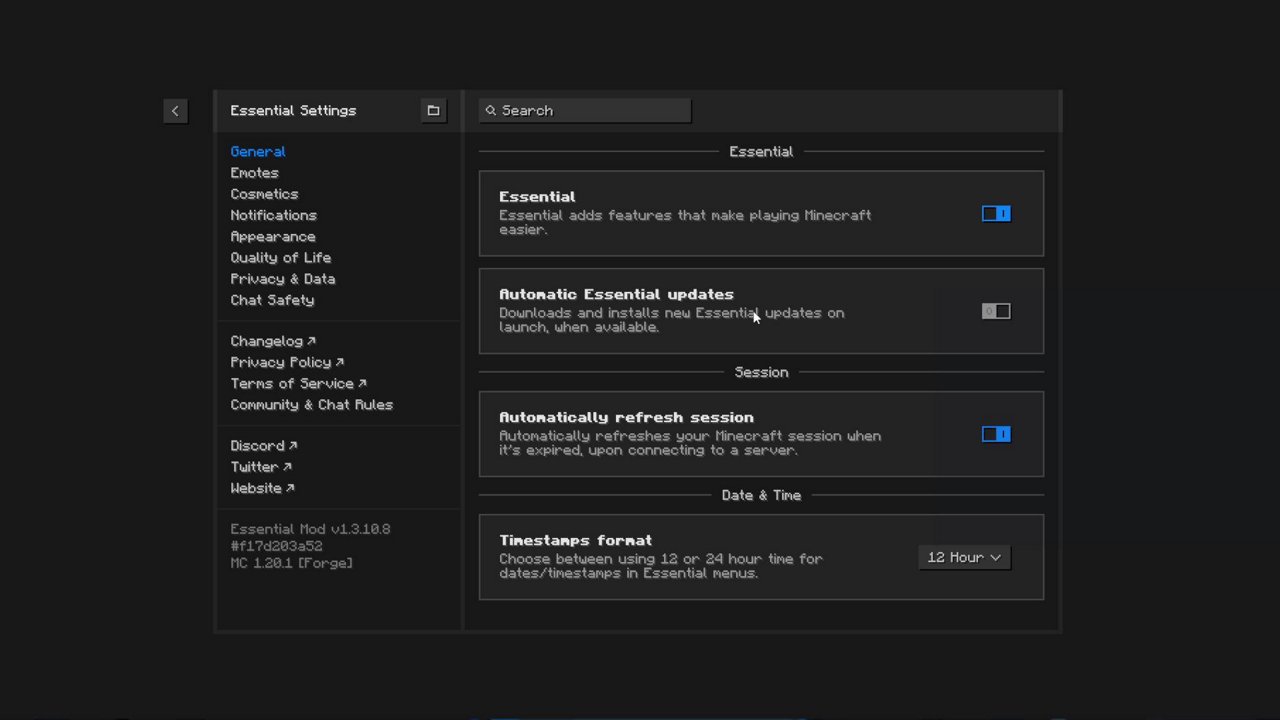Open Privacy & Data settings
This screenshot has height=720, width=1280.
pos(282,279)
